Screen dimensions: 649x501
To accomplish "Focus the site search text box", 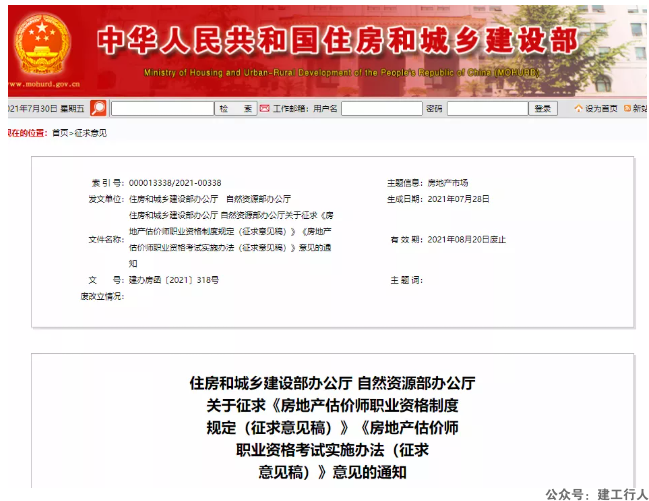I will click(163, 108).
